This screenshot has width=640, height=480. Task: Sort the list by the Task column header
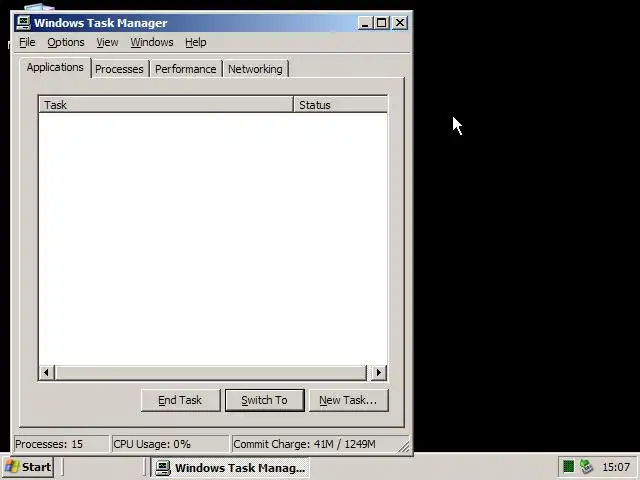point(166,105)
